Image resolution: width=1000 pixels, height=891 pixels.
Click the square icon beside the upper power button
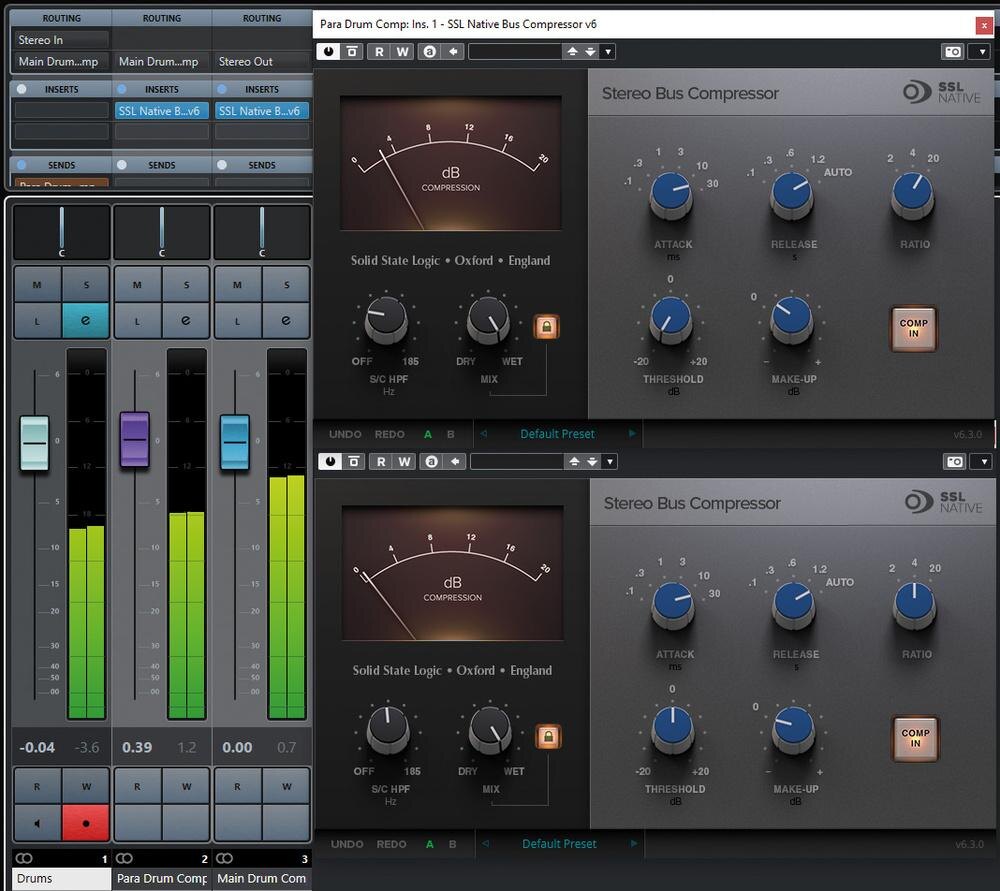click(x=352, y=51)
